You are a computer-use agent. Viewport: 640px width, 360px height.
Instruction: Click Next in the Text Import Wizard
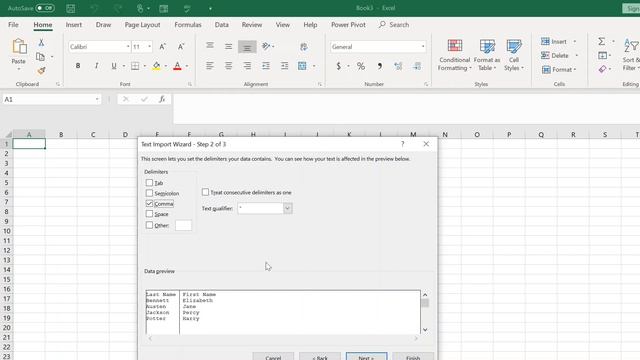[366, 357]
